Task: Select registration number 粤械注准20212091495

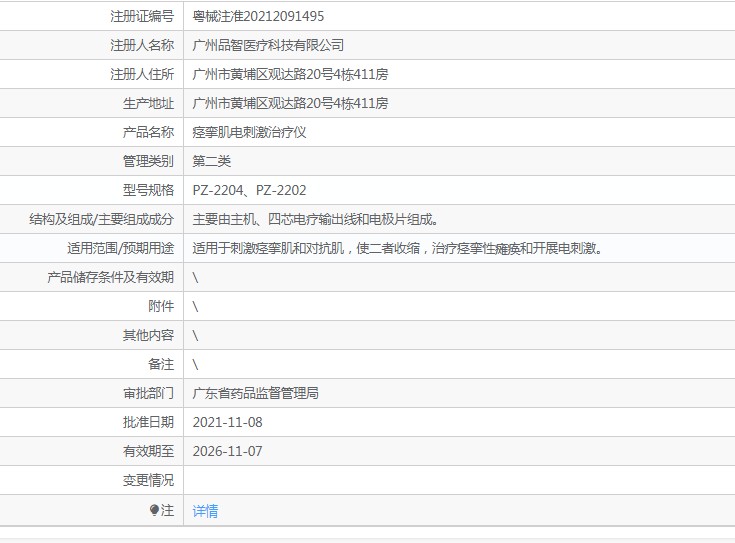Action: pyautogui.click(x=258, y=16)
